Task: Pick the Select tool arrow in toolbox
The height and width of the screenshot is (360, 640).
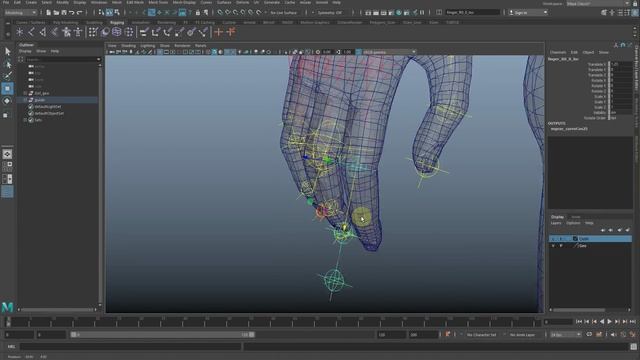Action: 7,51
